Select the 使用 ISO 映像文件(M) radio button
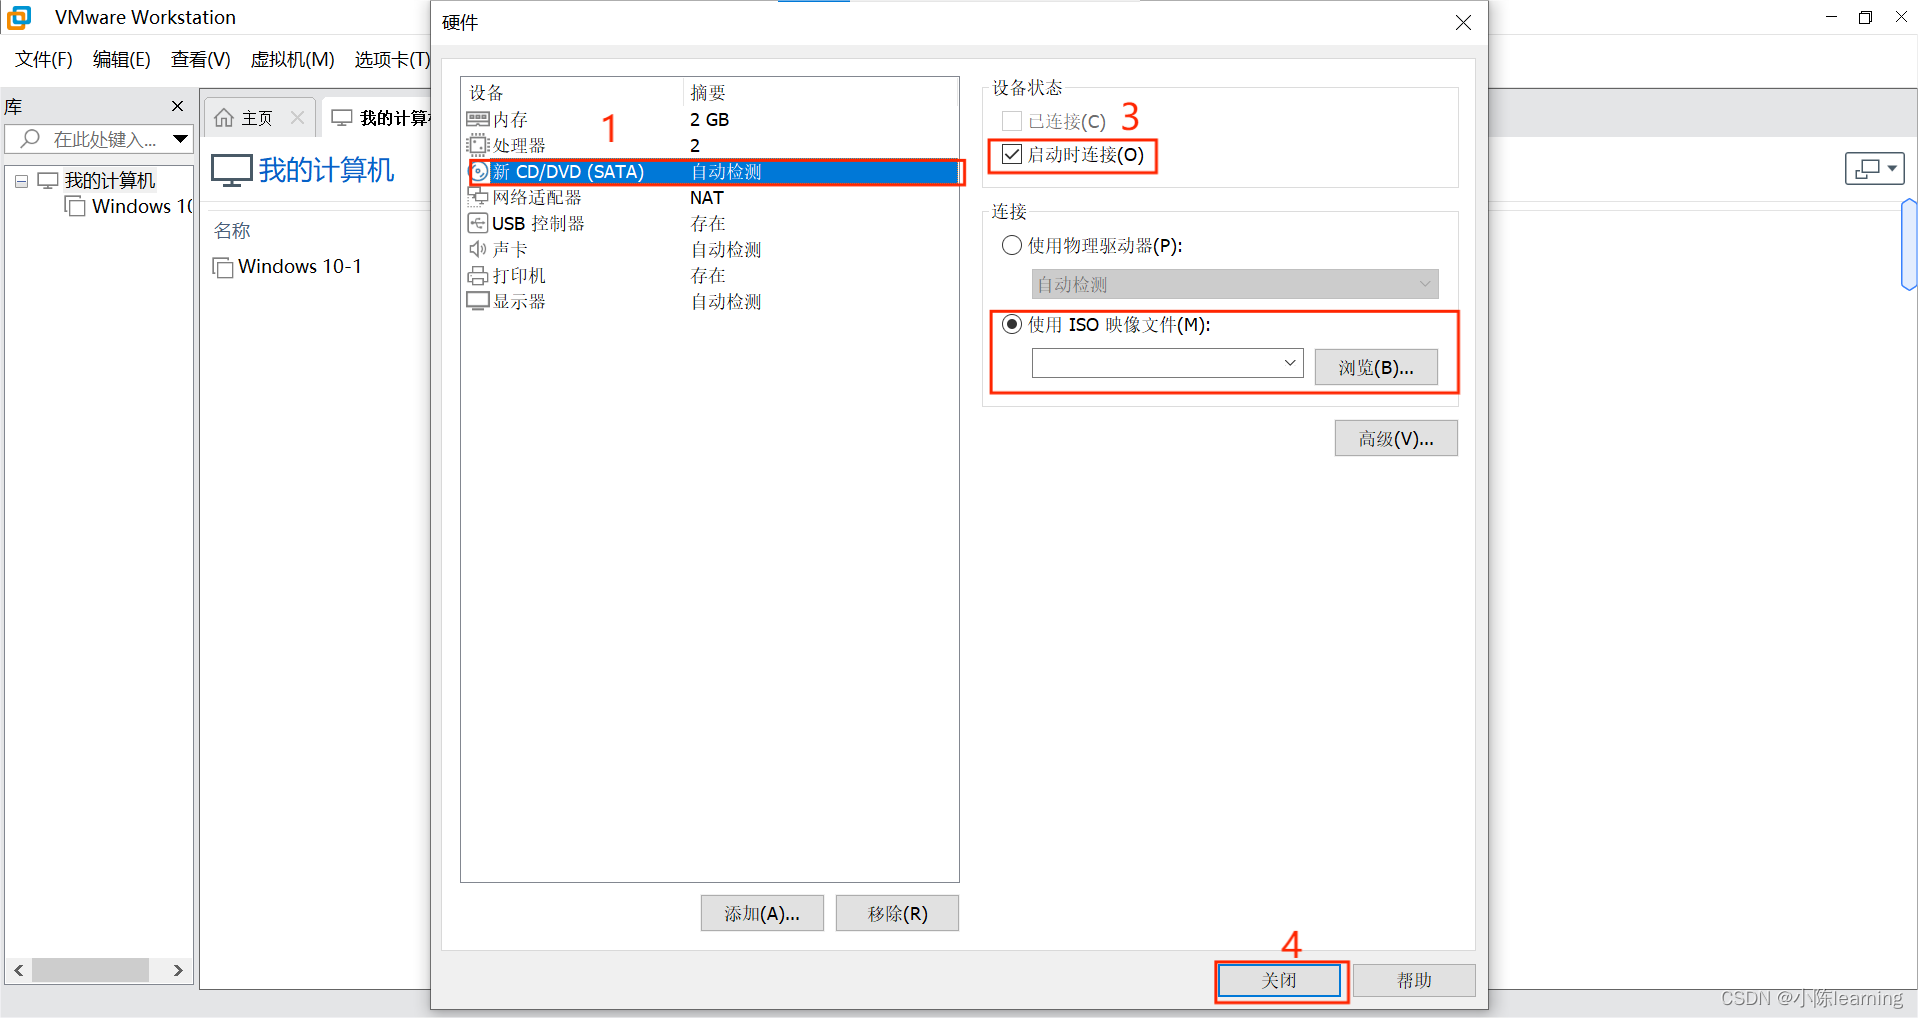 point(1012,324)
